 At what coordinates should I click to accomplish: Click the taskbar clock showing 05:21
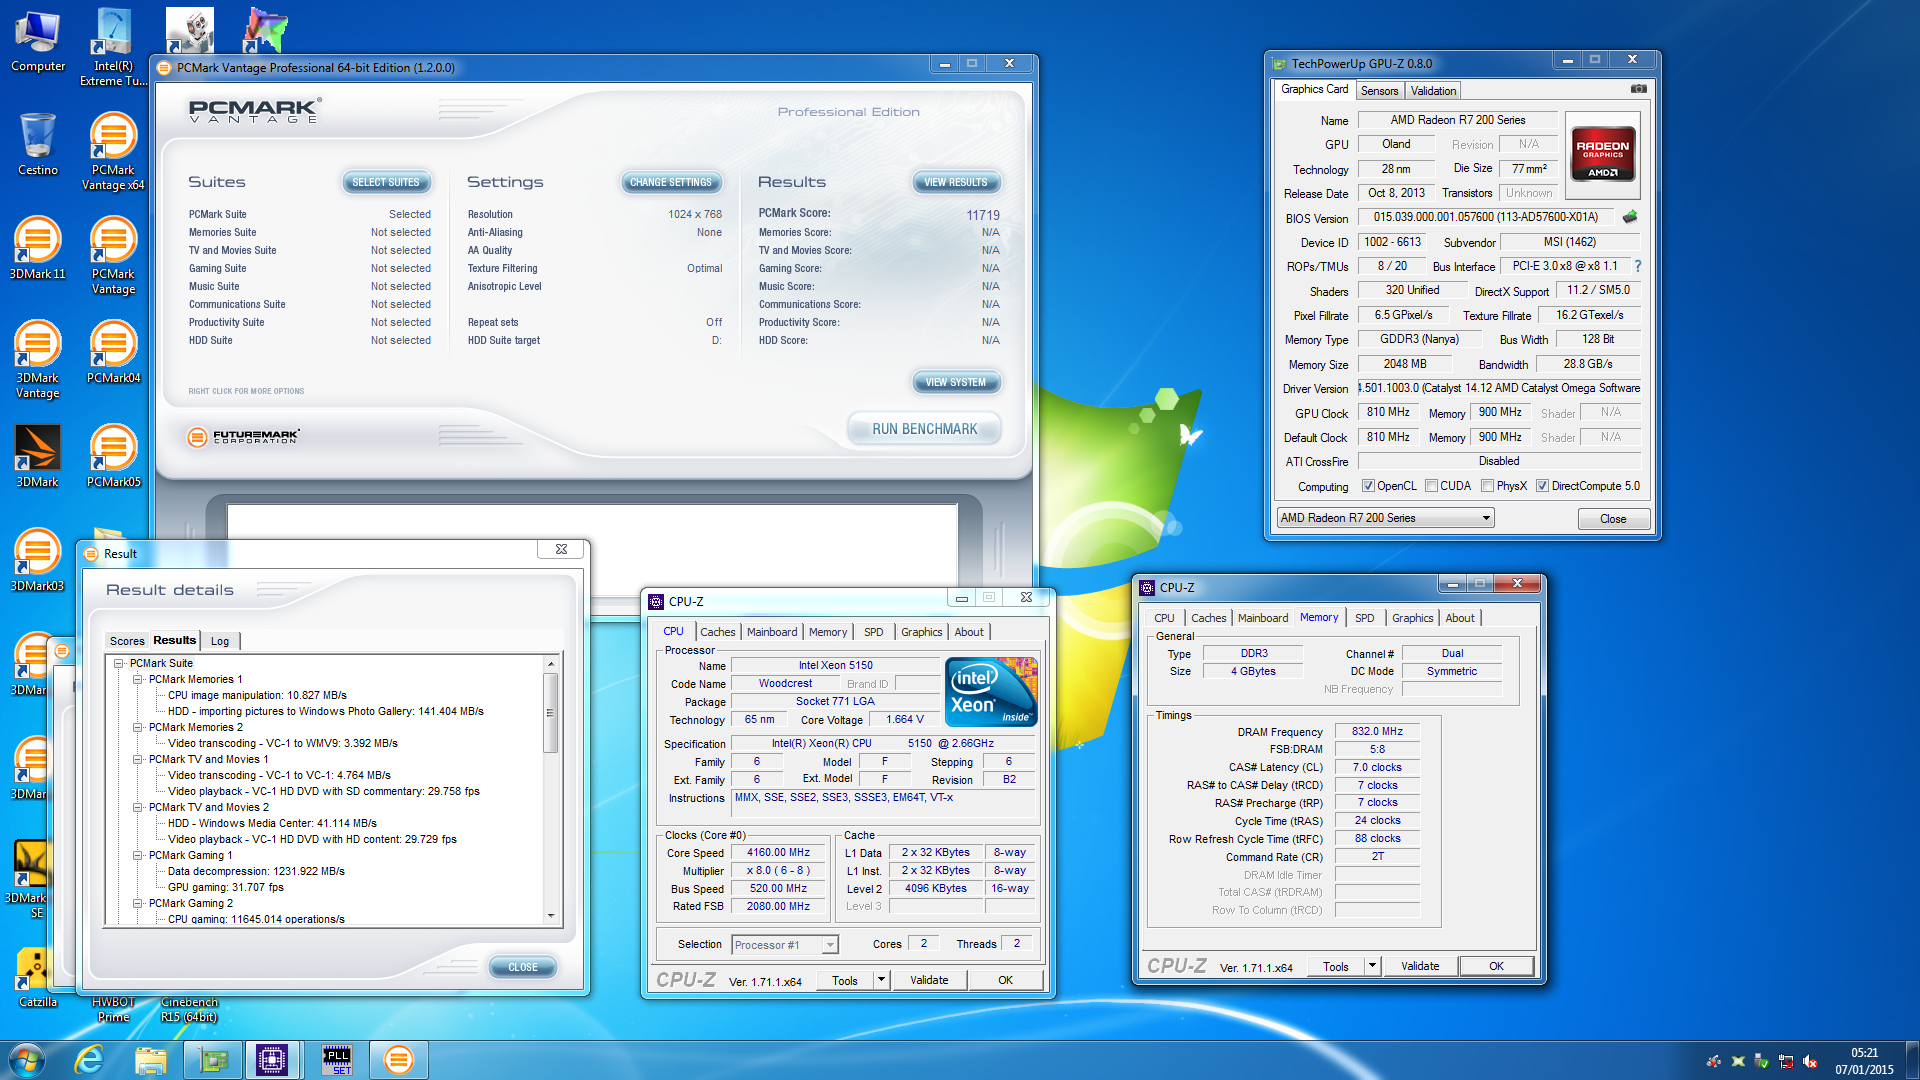pyautogui.click(x=1864, y=1061)
